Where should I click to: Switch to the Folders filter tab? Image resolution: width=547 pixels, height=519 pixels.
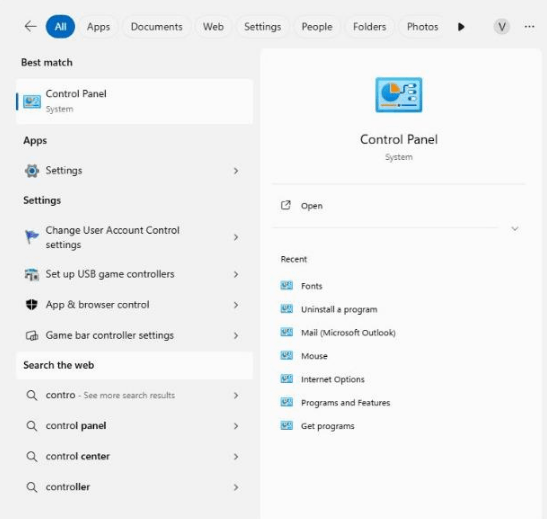(369, 27)
